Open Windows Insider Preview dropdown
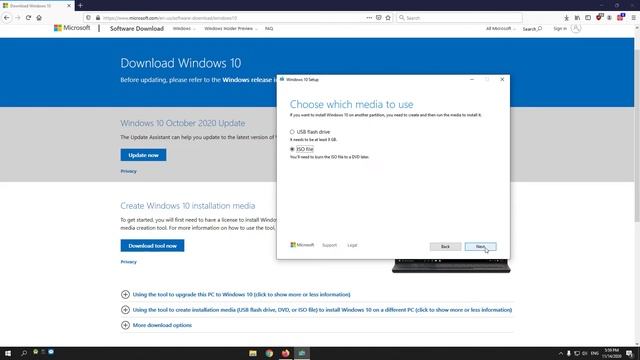Viewport: 640px width, 360px height. (x=231, y=29)
